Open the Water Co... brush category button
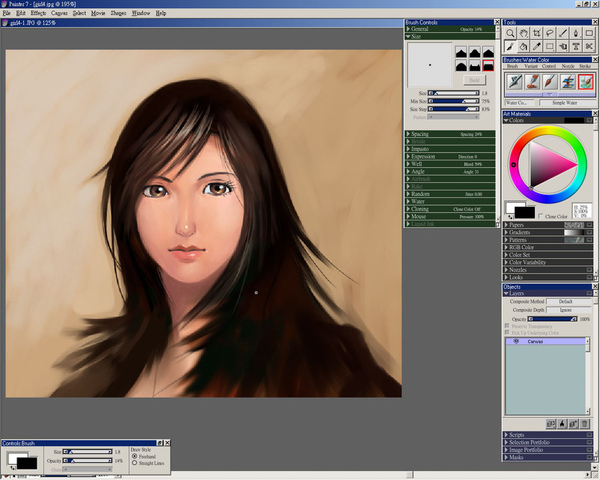Viewport: 600px width, 480px height. 520,103
